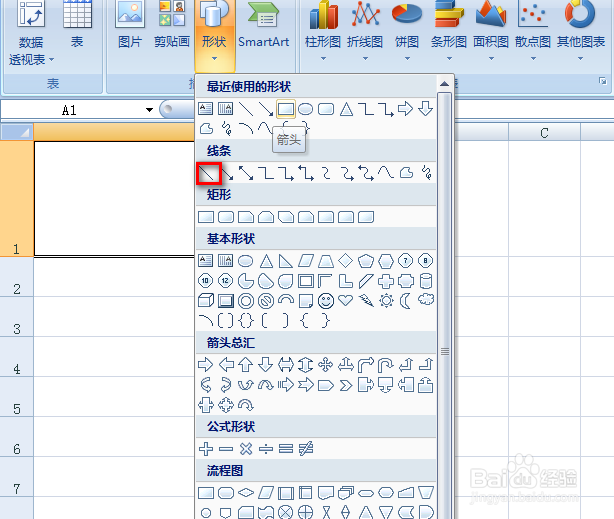Open the line chart (折线图) dropdown

click(365, 33)
